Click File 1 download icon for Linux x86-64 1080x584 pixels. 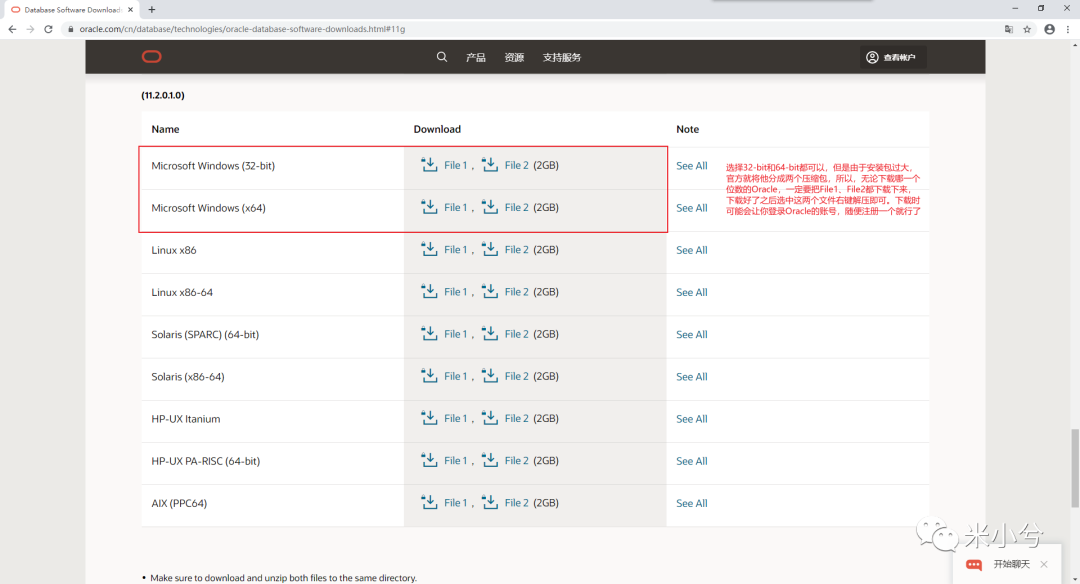429,291
